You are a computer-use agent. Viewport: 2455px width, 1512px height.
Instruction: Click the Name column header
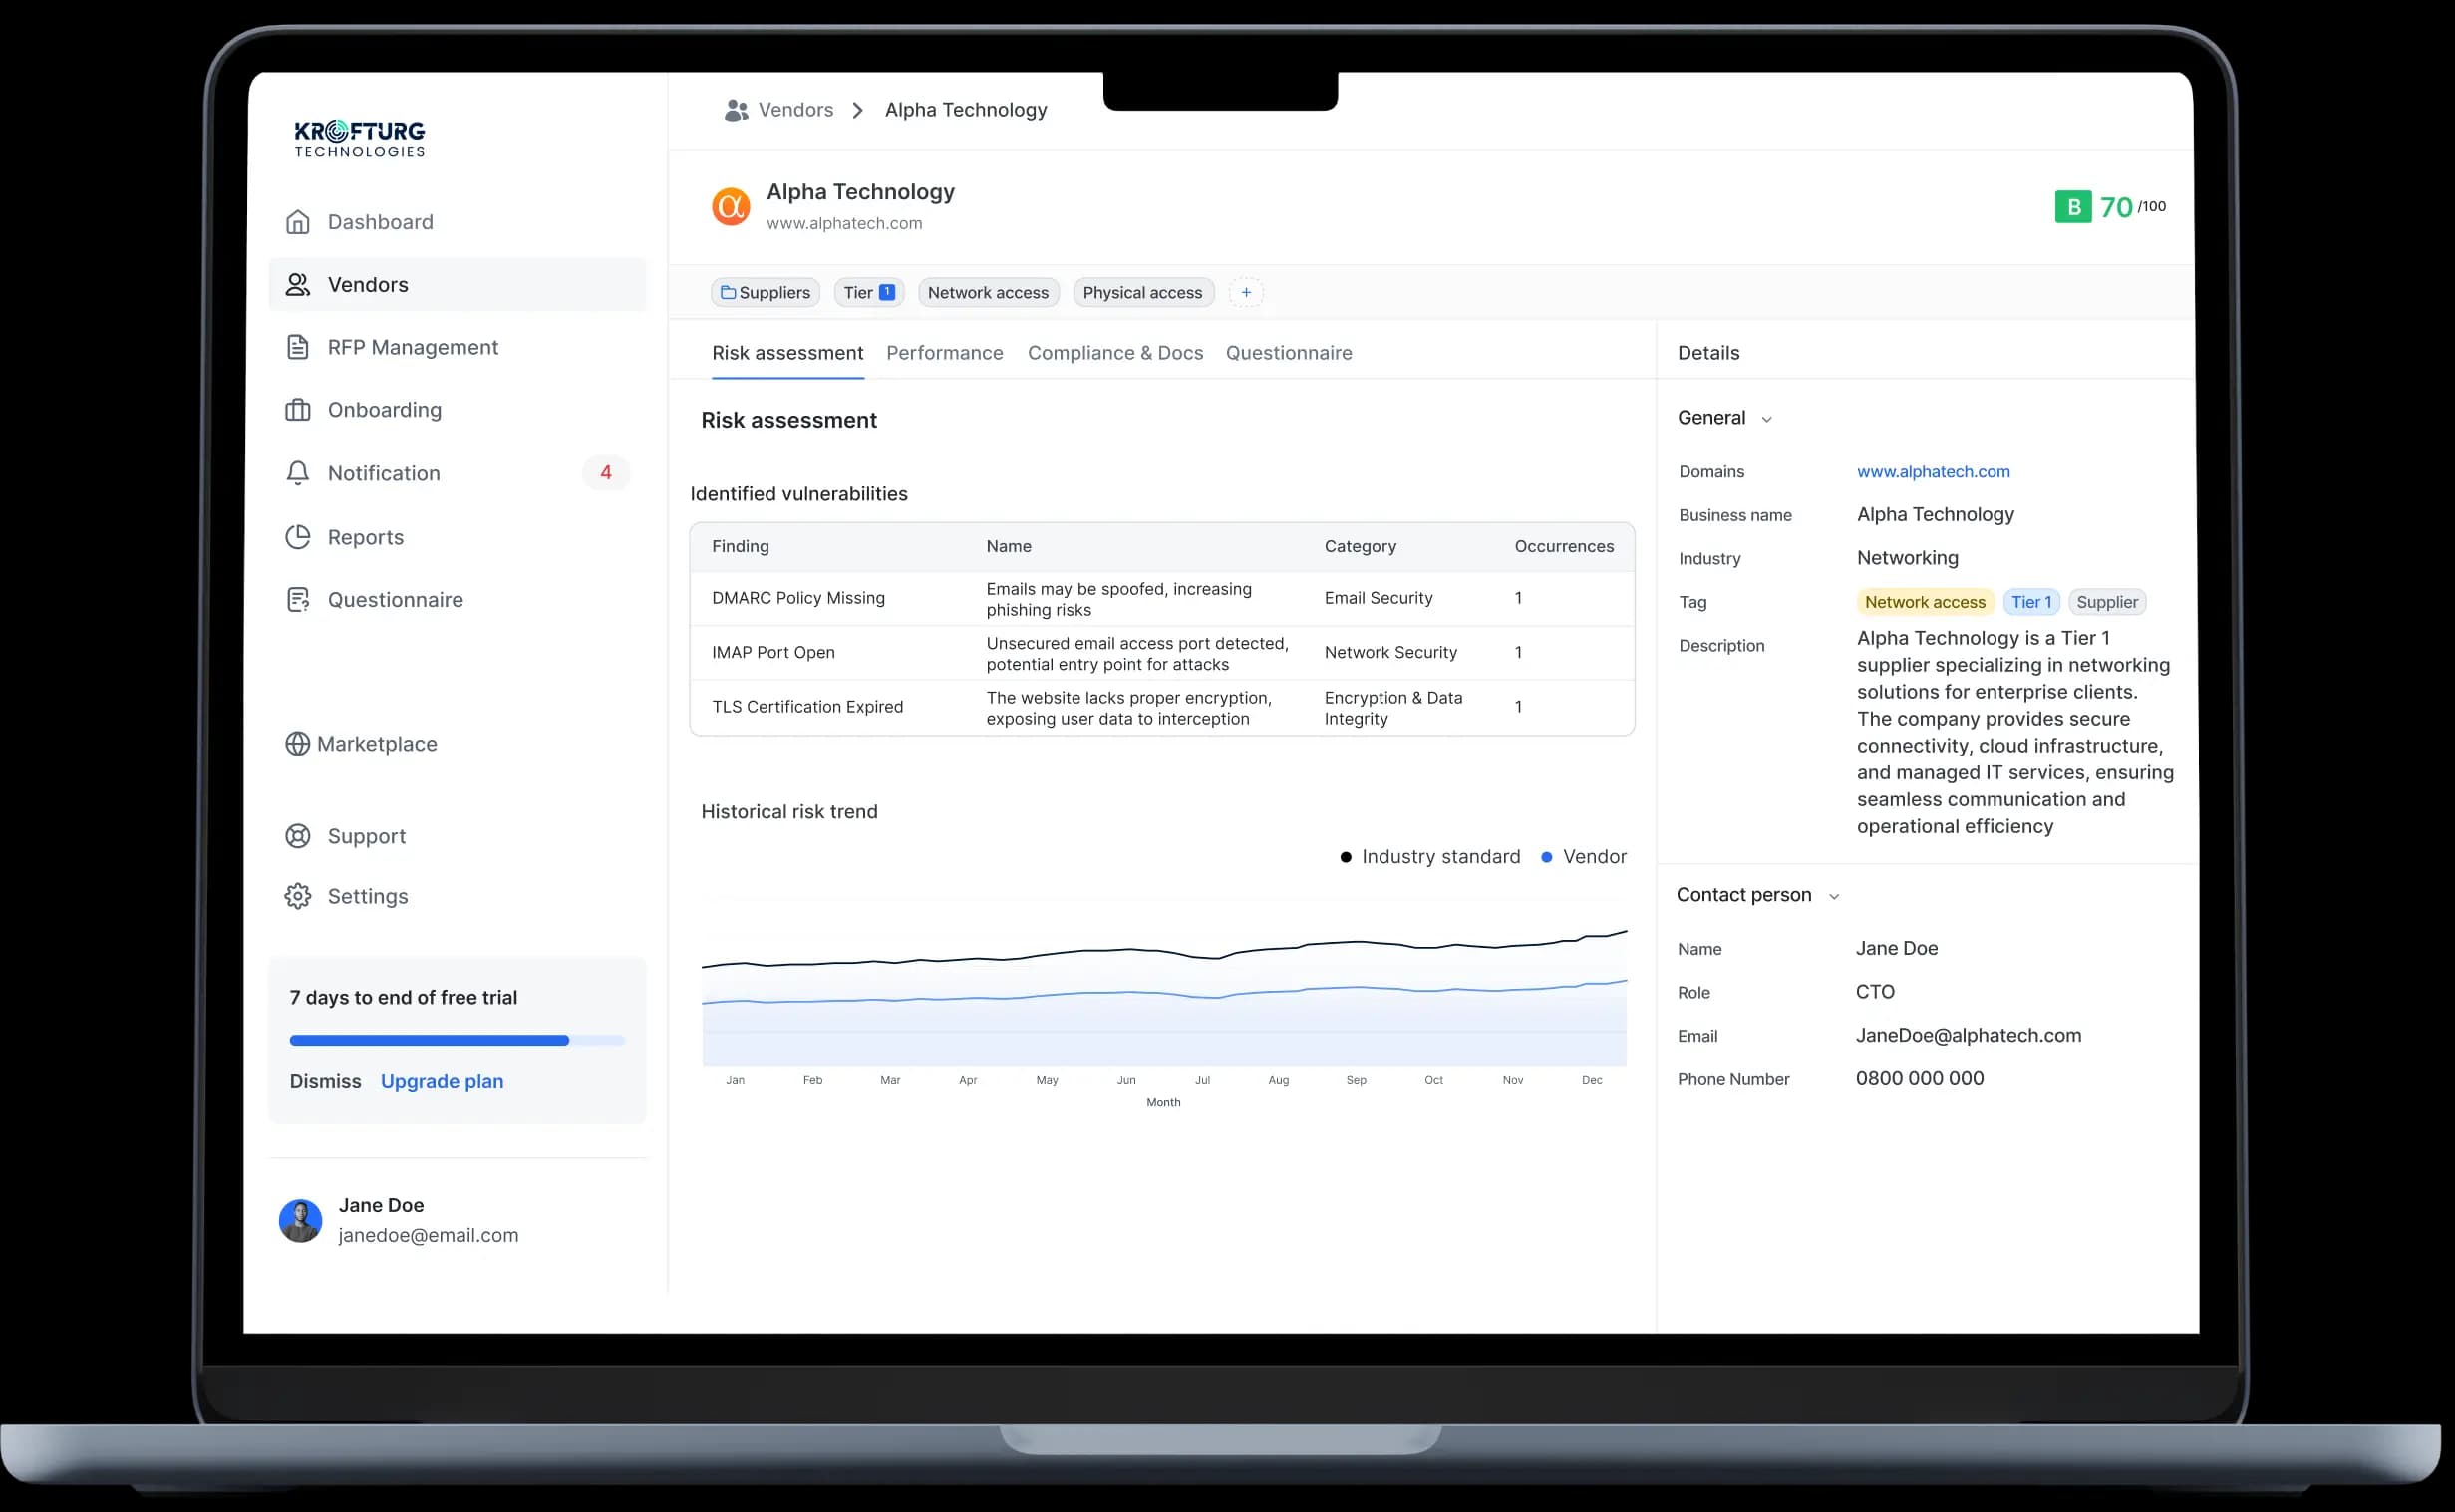coord(1008,547)
